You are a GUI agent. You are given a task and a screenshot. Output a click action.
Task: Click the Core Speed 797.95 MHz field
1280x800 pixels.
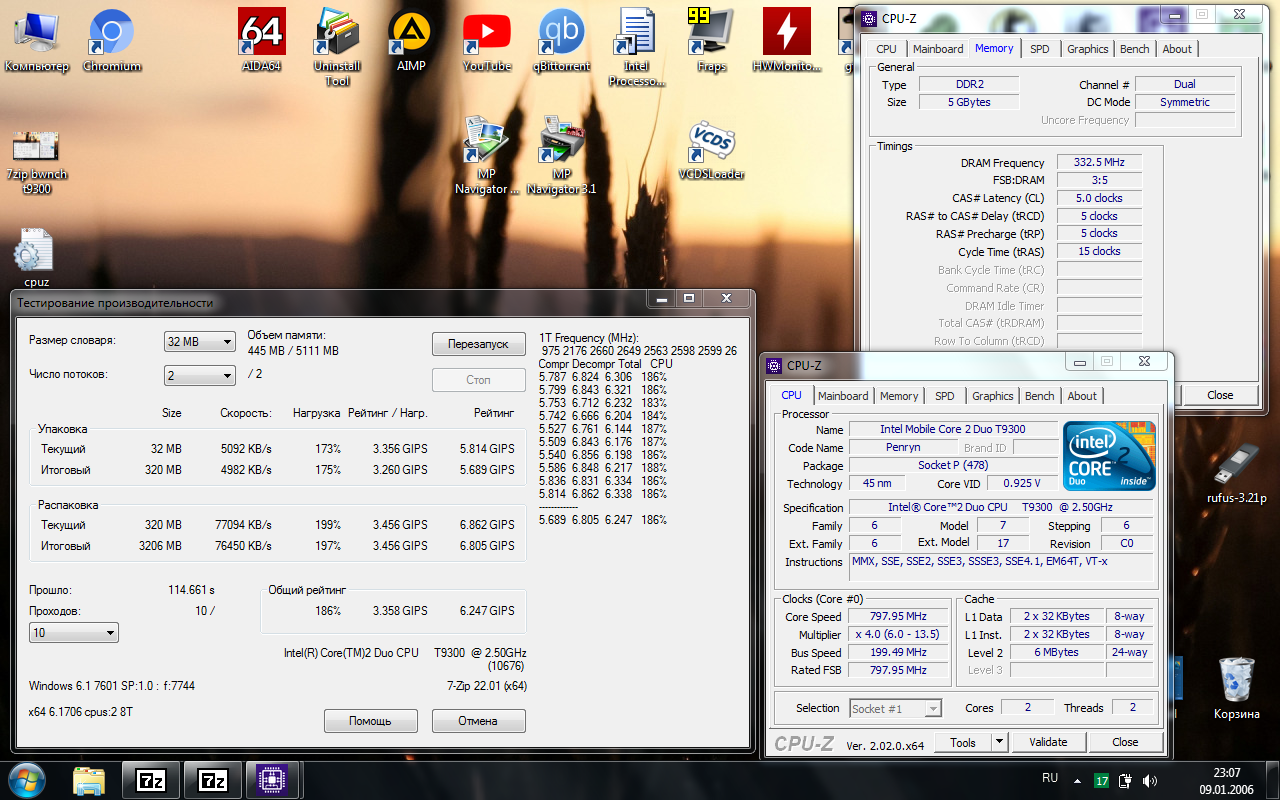click(x=899, y=617)
